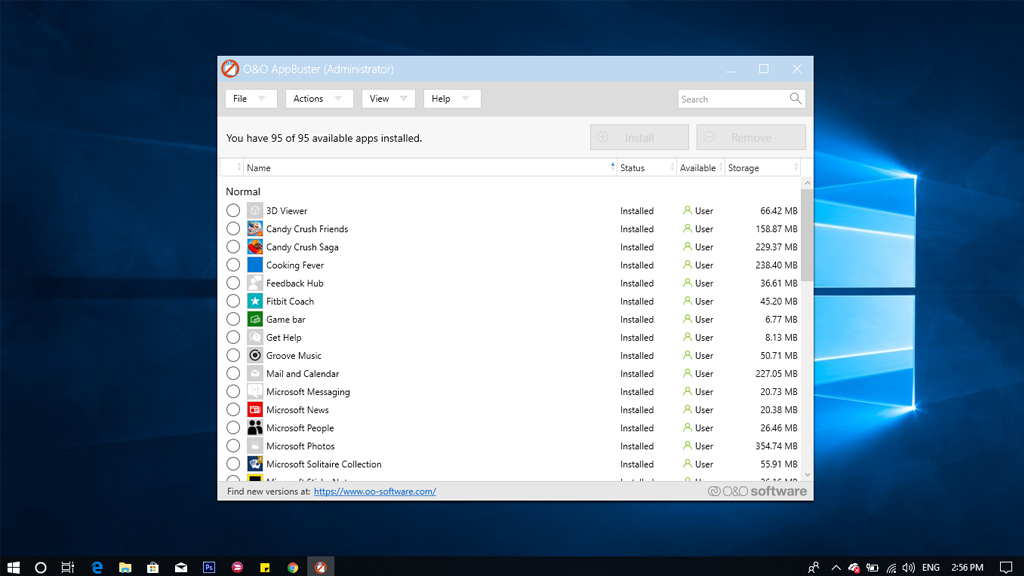Click the O&O AppBuster title bar logo
Viewport: 1024px width, 576px height.
click(x=230, y=69)
